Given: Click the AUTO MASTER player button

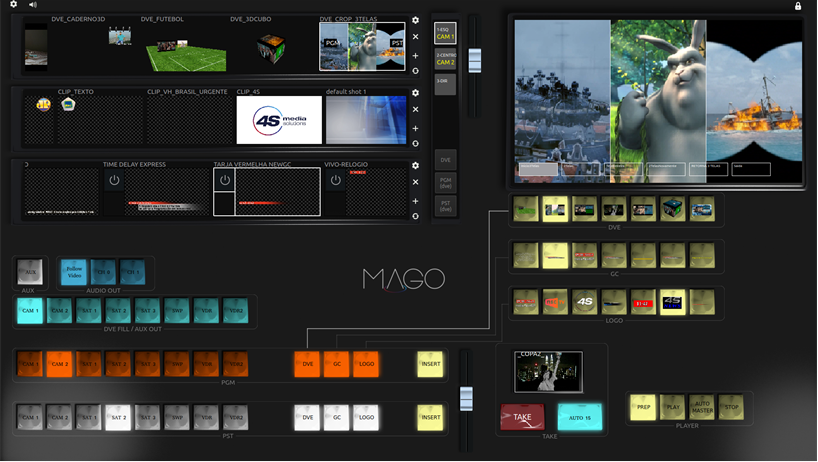Looking at the screenshot, I should [702, 407].
